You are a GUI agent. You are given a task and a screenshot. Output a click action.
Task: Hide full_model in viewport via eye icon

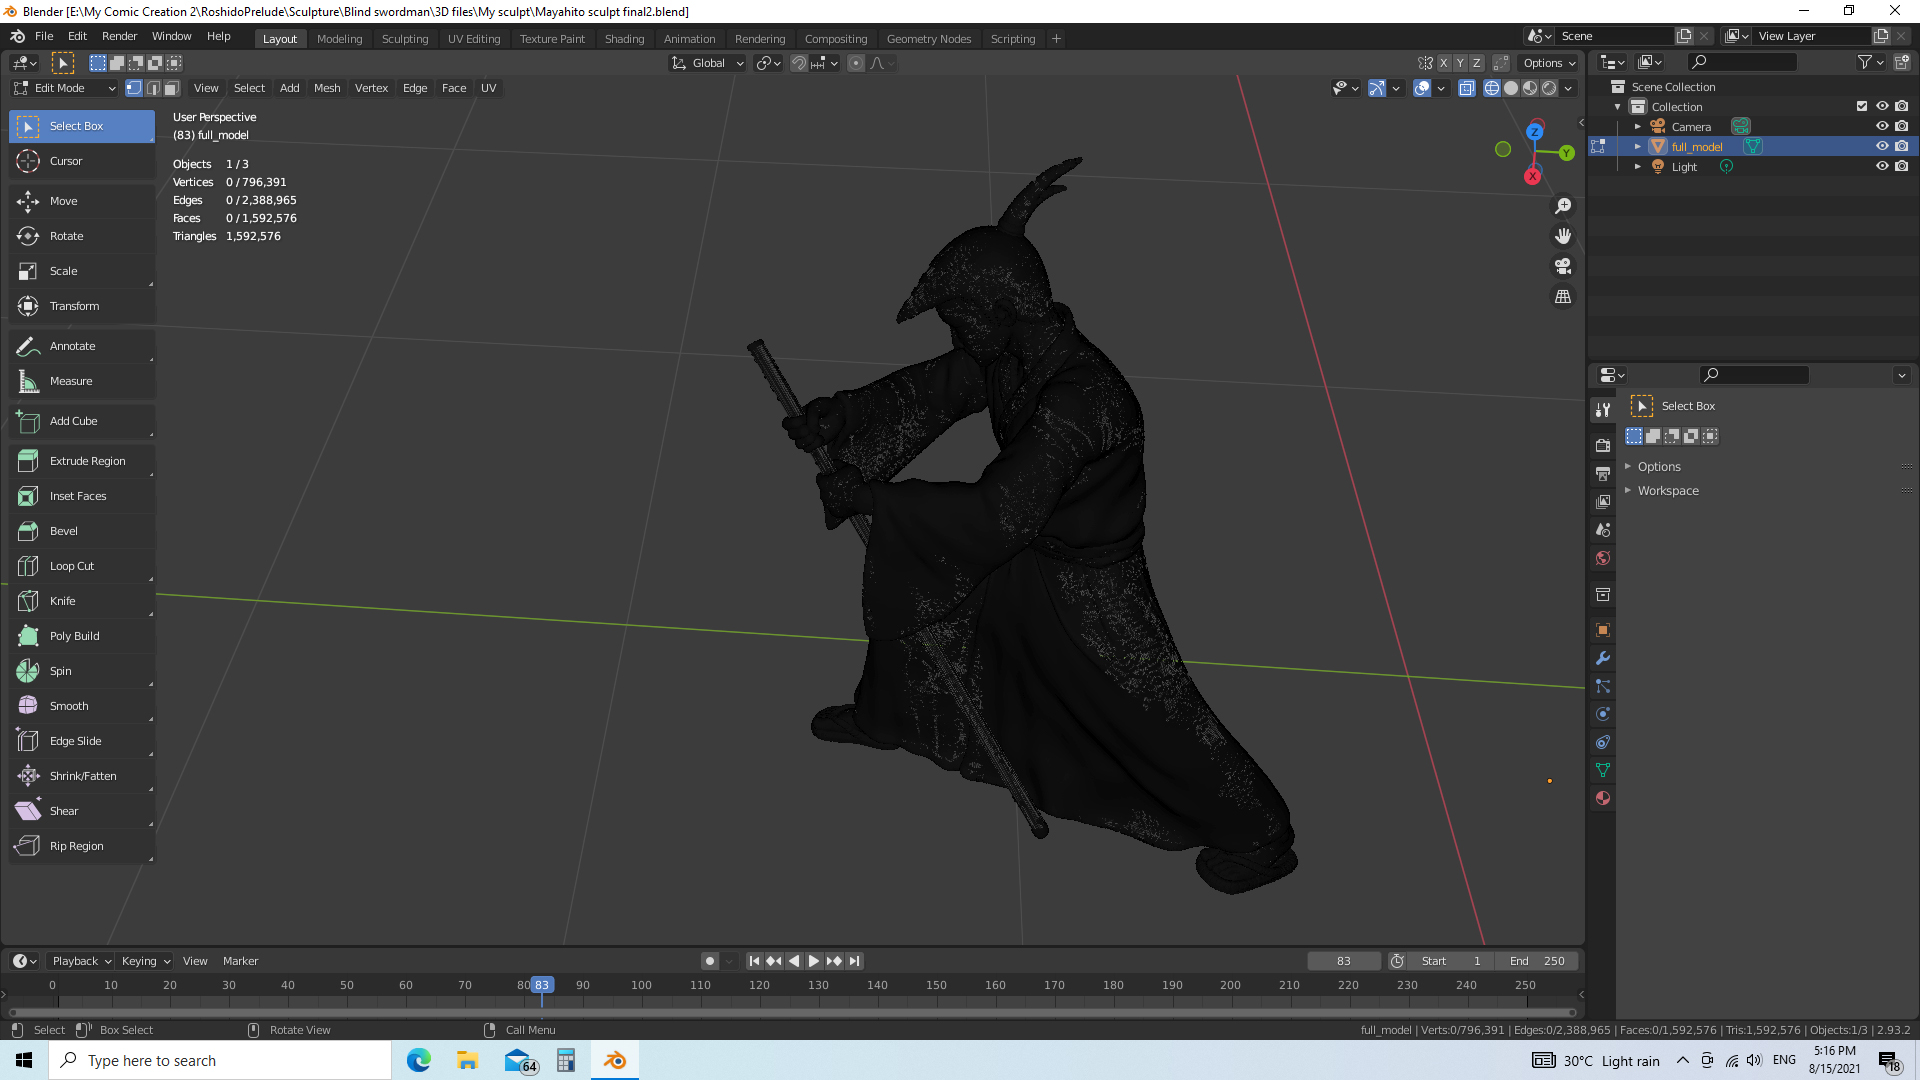1882,146
